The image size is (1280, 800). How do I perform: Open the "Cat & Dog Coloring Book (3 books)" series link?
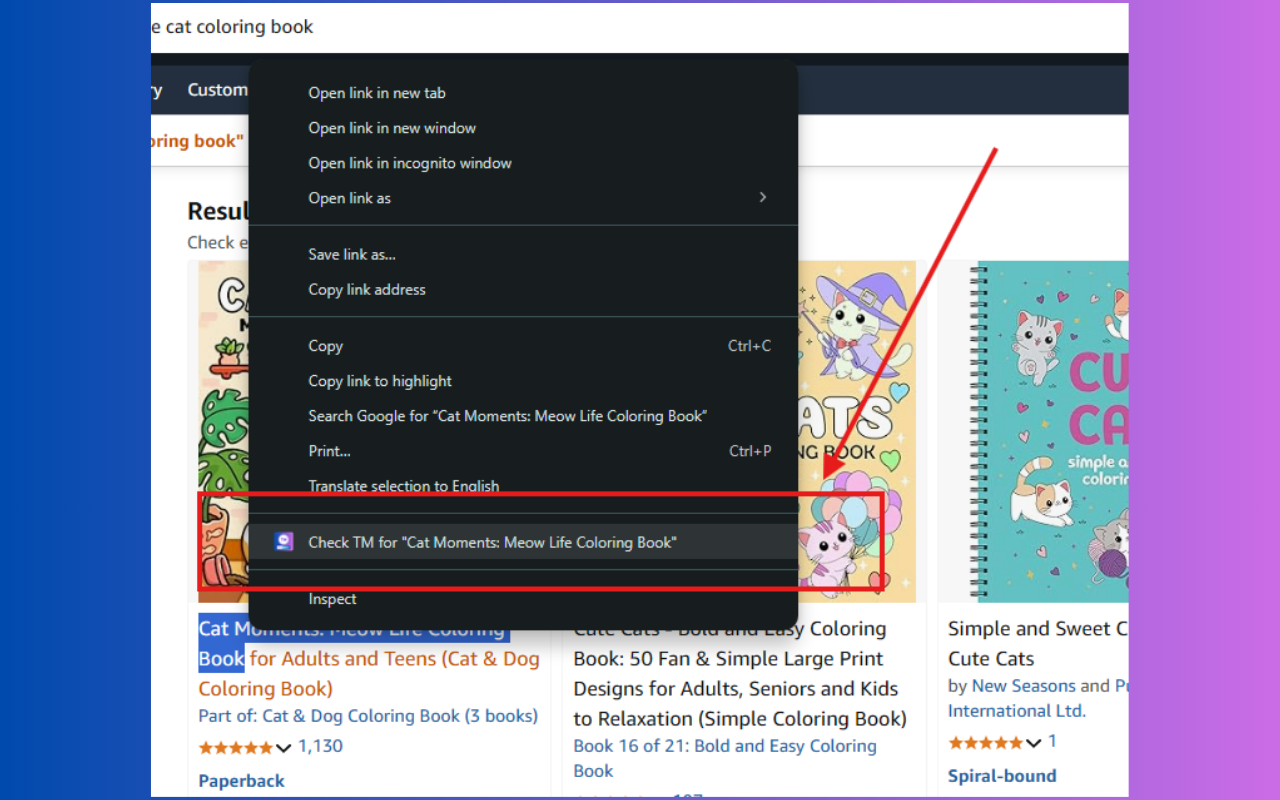tap(400, 716)
